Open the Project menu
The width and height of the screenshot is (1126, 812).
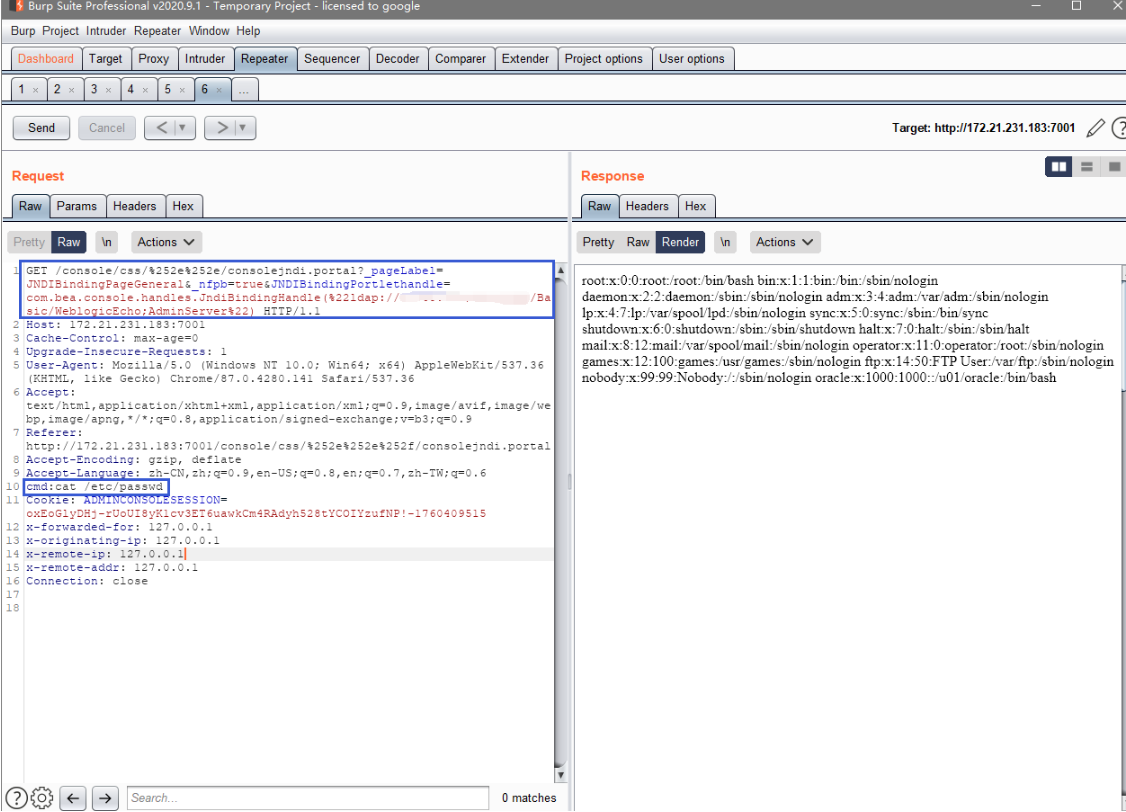(60, 31)
